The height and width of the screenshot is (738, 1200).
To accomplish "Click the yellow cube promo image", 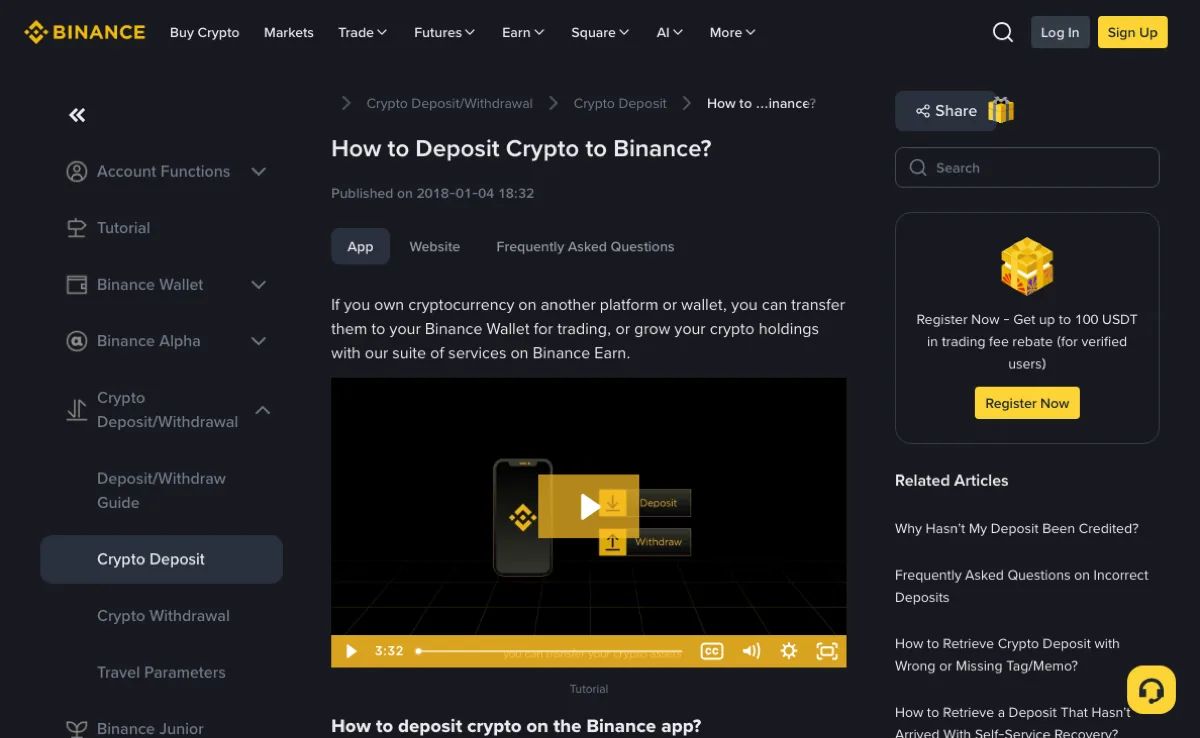I will click(x=1027, y=266).
